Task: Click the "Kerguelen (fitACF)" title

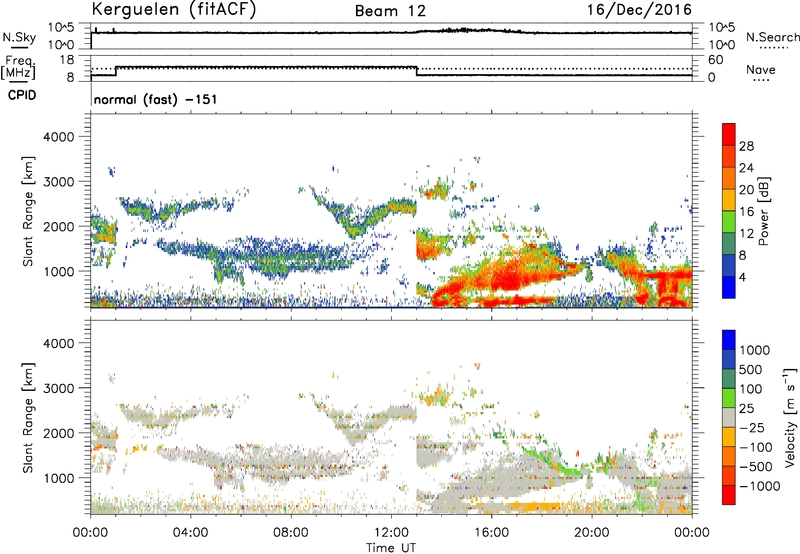Action: pos(173,10)
